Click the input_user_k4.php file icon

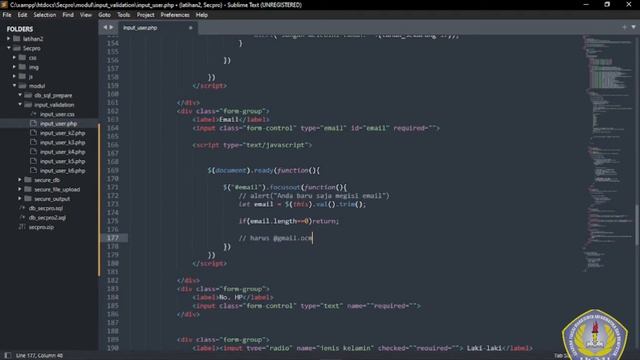(x=33, y=151)
